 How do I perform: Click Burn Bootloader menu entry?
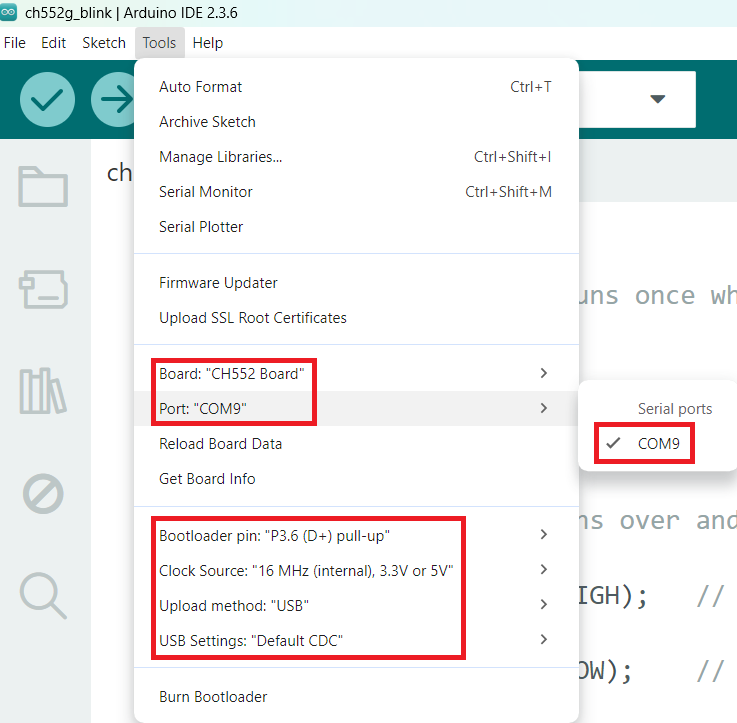coord(213,696)
